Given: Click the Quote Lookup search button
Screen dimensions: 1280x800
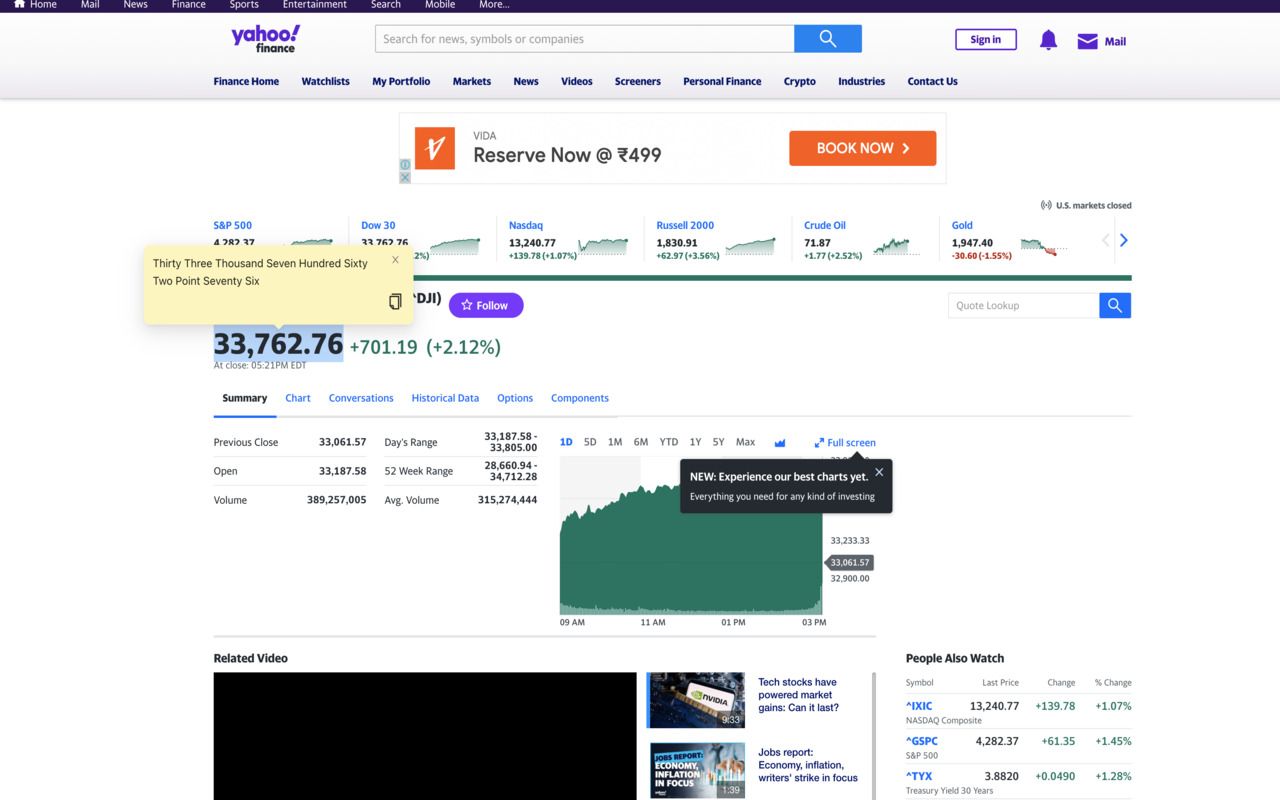Looking at the screenshot, I should pyautogui.click(x=1115, y=305).
